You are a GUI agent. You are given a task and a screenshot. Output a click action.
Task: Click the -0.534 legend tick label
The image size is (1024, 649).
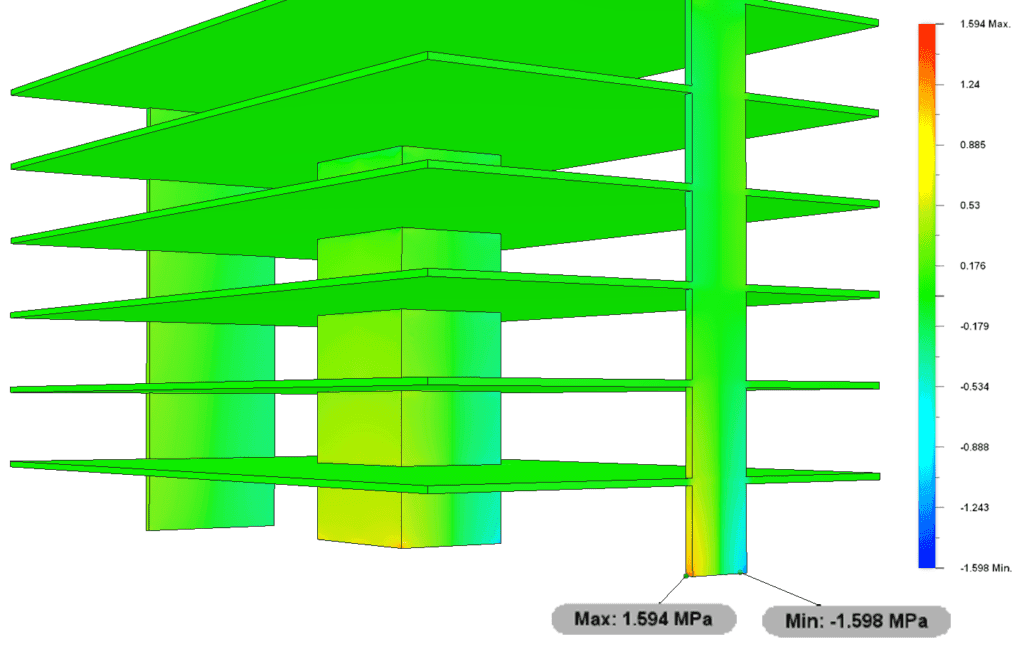tap(974, 387)
